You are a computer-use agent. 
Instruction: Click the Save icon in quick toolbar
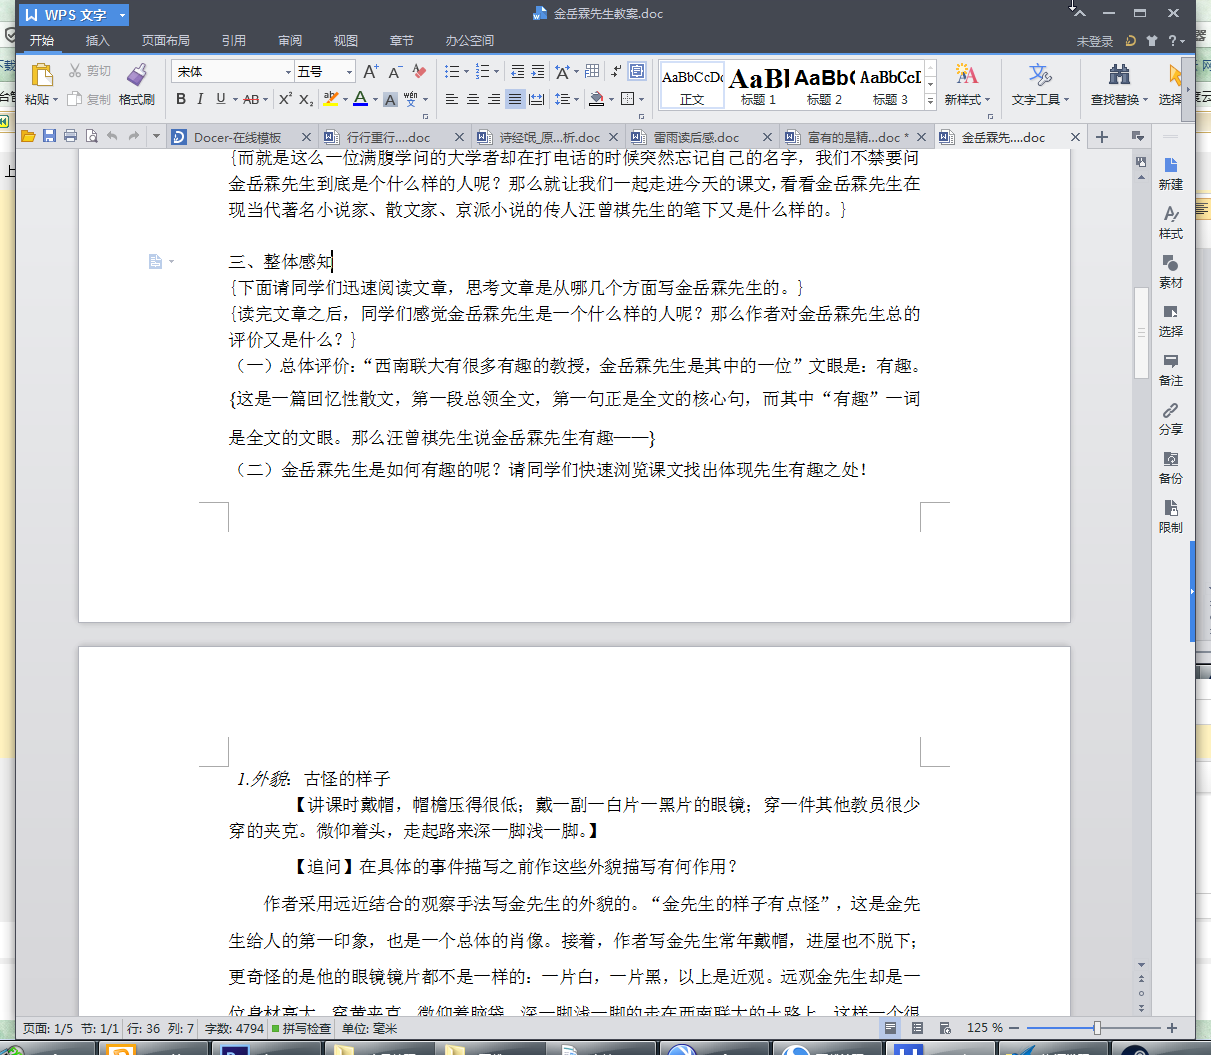(x=49, y=136)
